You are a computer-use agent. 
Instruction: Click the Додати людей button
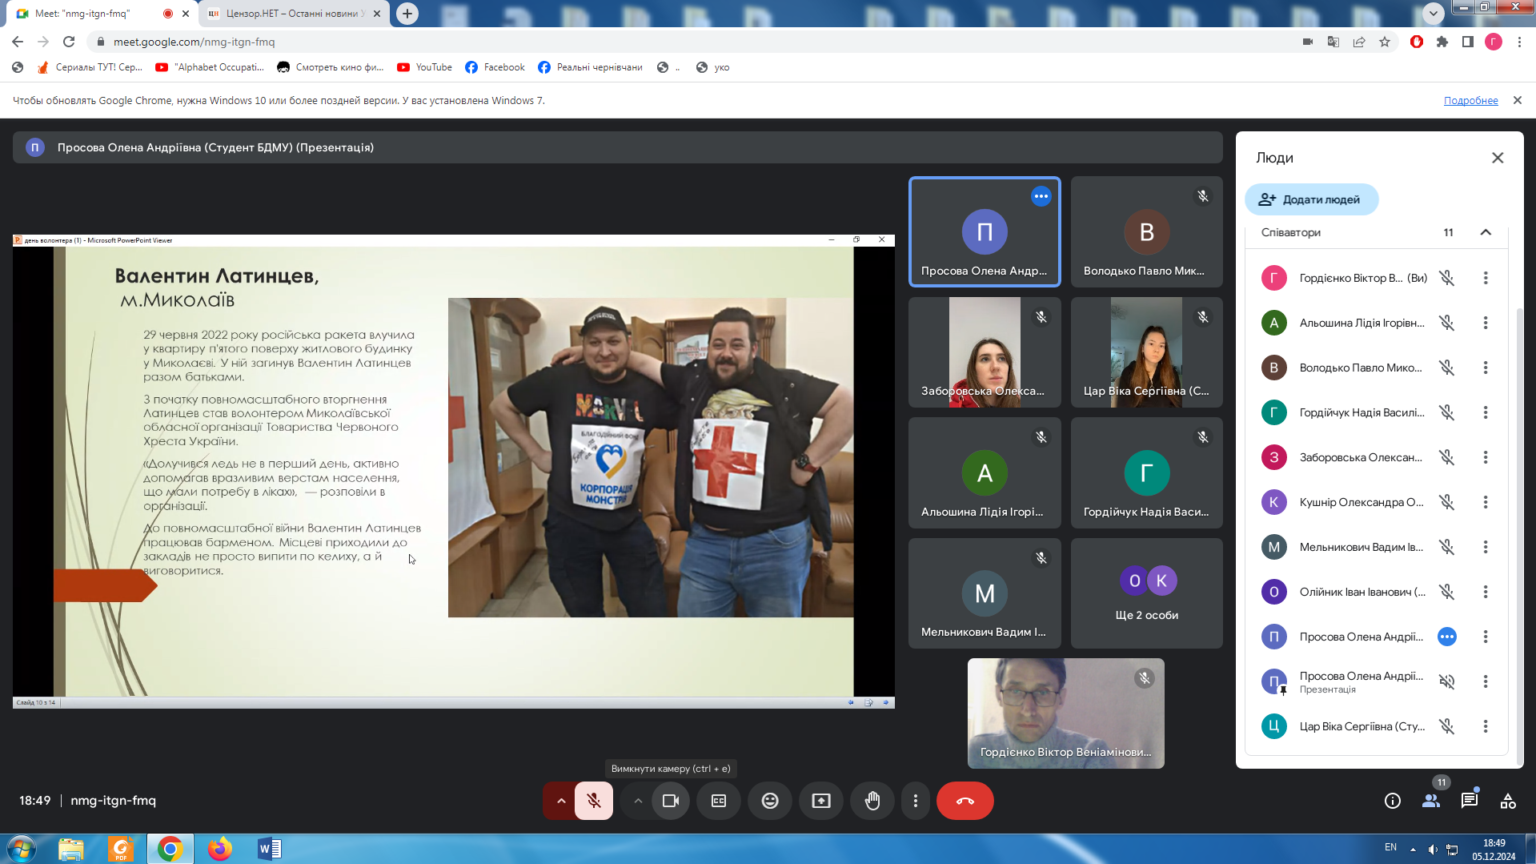[1311, 199]
